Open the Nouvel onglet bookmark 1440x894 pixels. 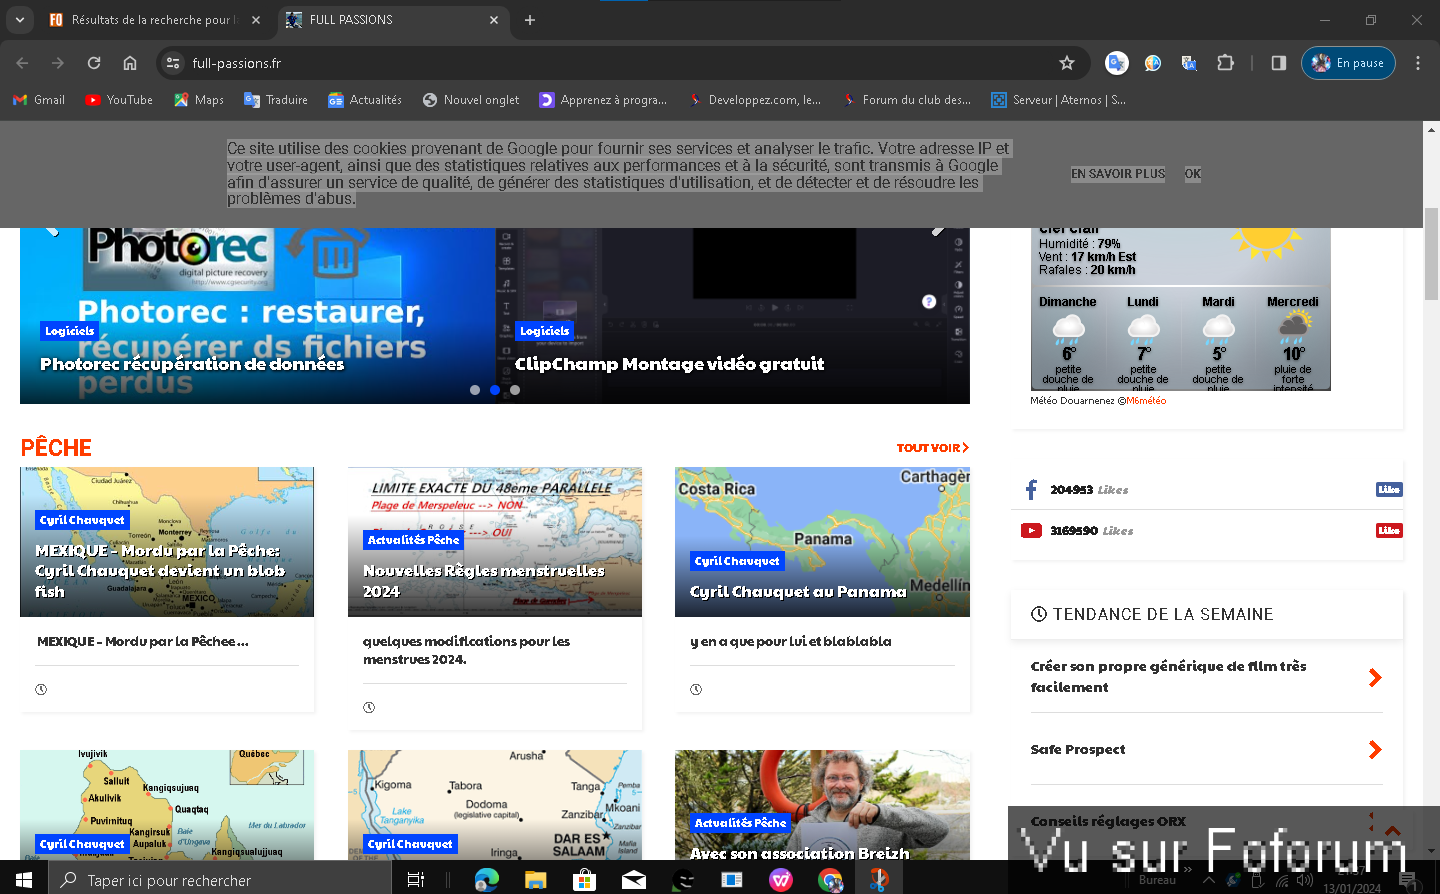pyautogui.click(x=471, y=100)
